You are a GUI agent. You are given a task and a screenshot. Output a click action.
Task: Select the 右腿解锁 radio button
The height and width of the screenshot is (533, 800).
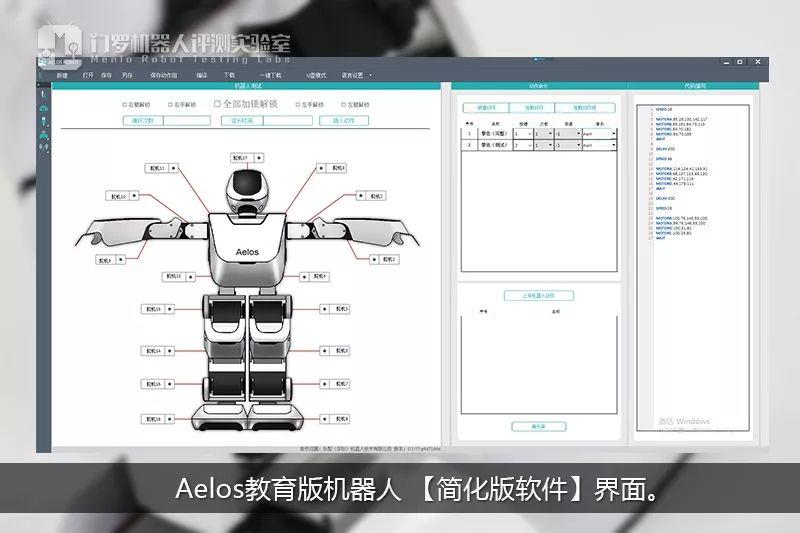pyautogui.click(x=124, y=105)
